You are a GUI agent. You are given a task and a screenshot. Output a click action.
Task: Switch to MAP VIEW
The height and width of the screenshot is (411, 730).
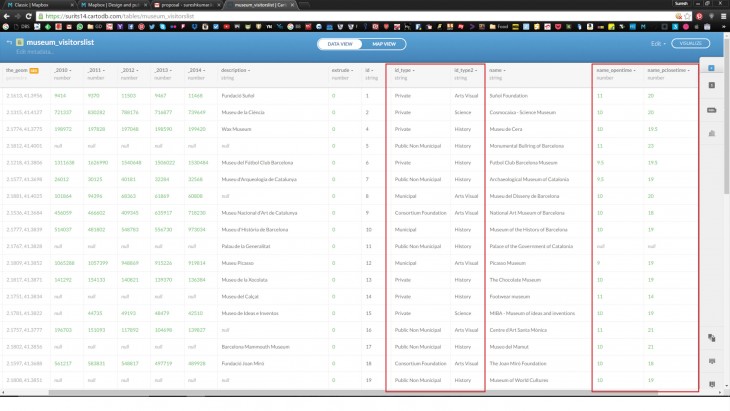(x=383, y=44)
